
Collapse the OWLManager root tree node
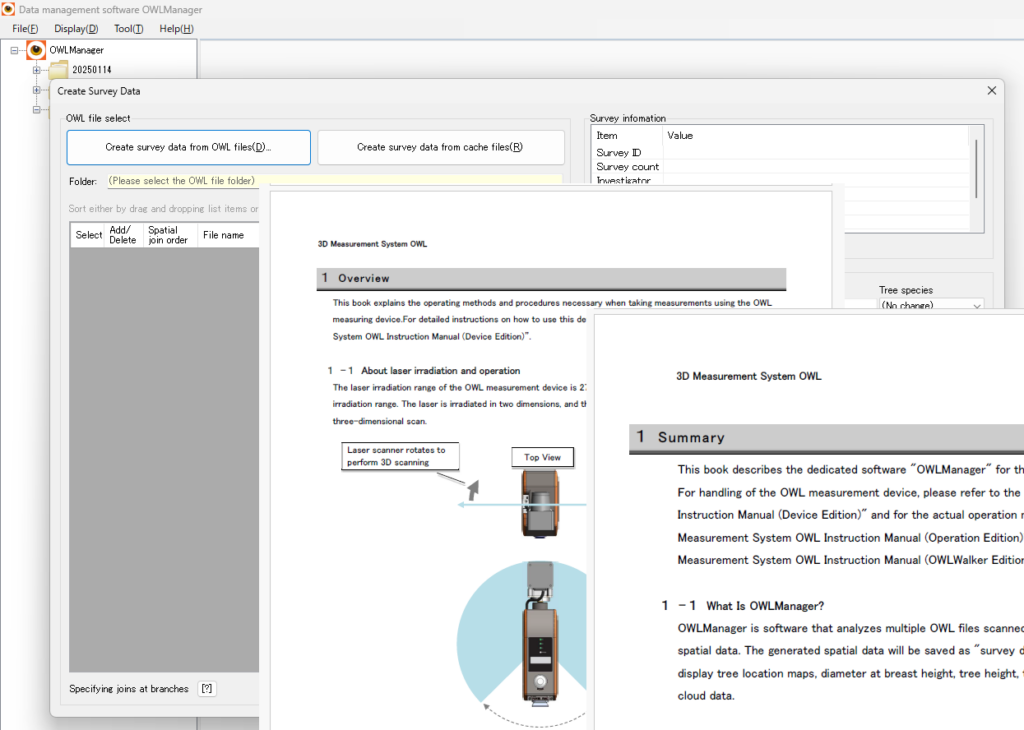click(x=14, y=50)
